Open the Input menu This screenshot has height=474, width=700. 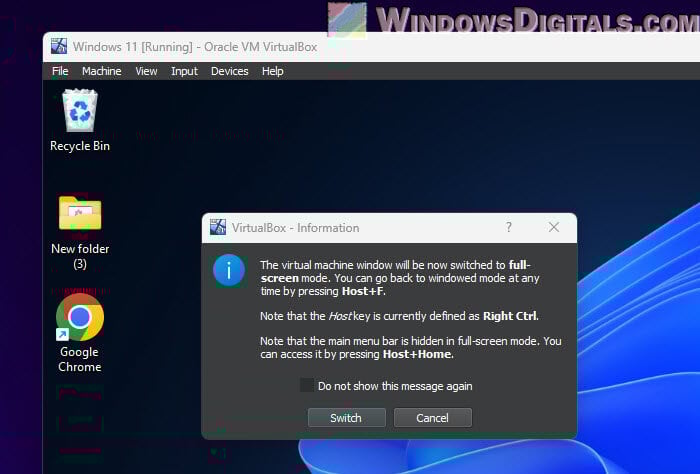(x=184, y=71)
